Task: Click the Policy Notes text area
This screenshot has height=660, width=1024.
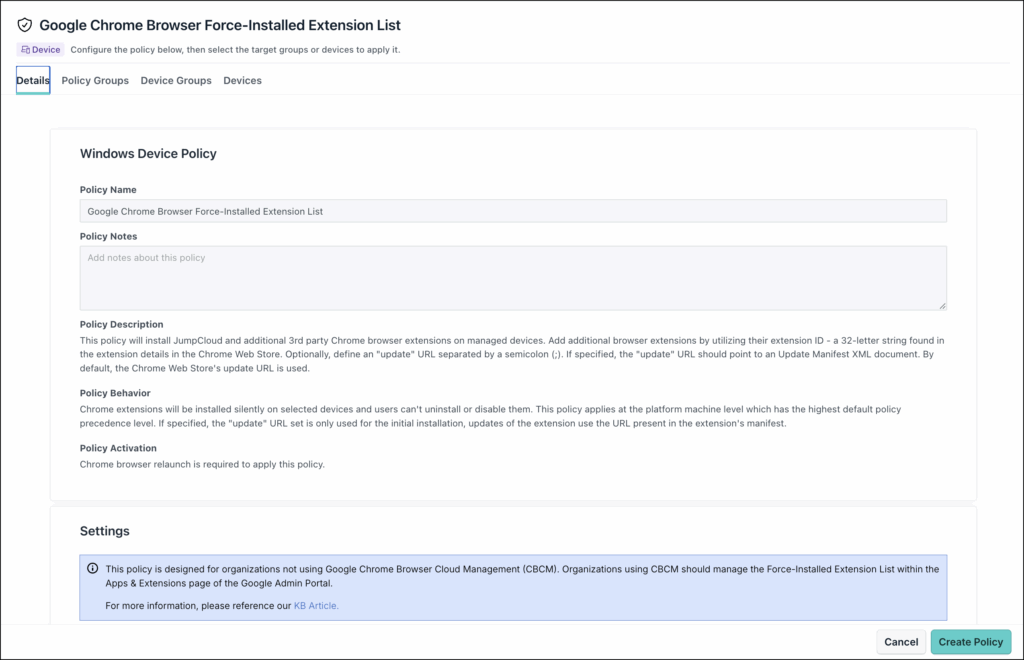Action: (513, 278)
